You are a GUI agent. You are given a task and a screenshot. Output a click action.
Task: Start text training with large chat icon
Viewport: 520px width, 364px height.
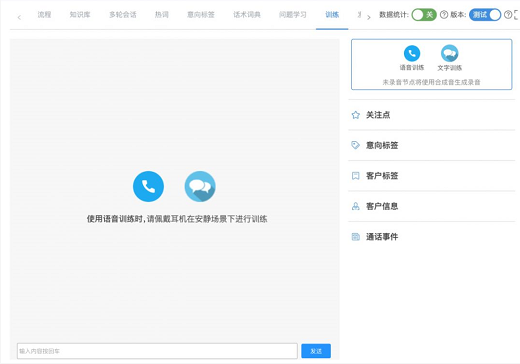click(x=200, y=186)
